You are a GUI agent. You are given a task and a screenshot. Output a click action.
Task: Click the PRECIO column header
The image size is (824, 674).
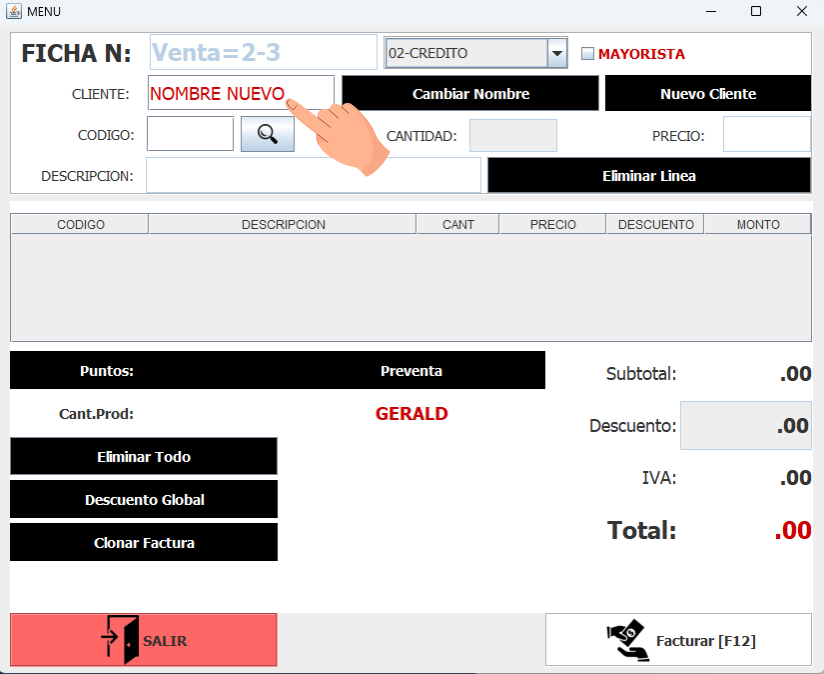tap(552, 224)
